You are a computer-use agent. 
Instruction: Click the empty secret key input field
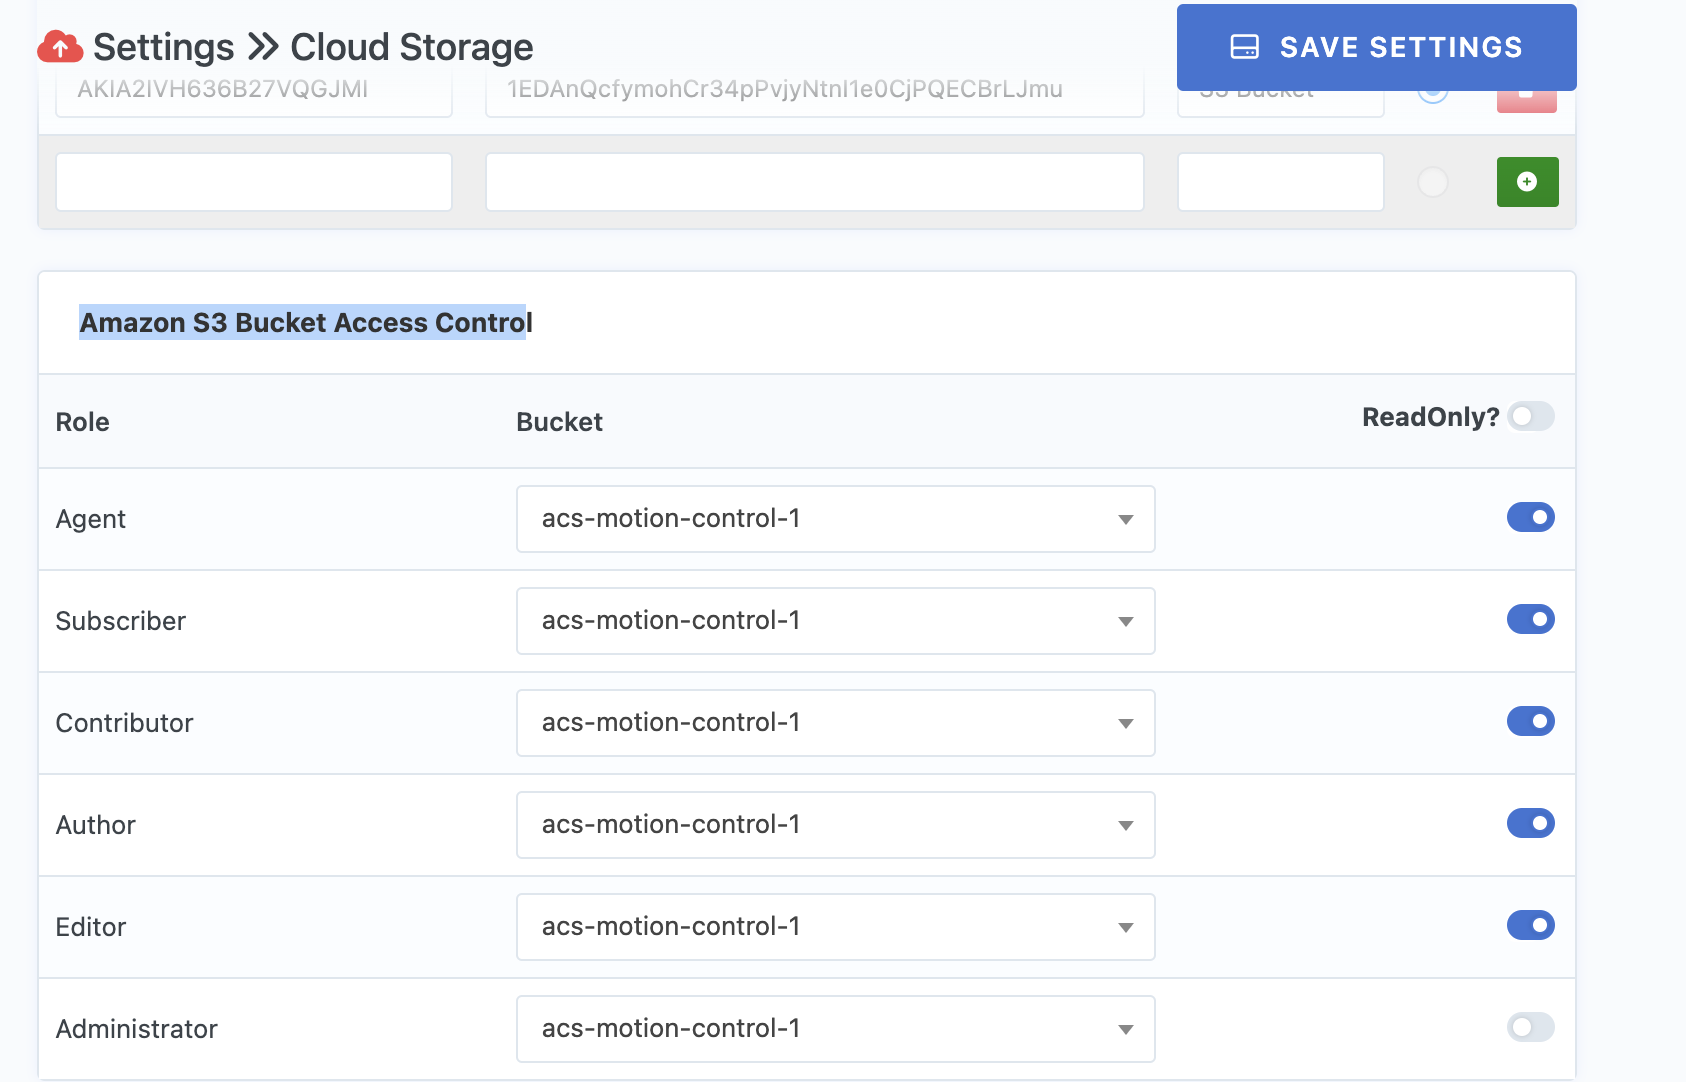(x=815, y=182)
